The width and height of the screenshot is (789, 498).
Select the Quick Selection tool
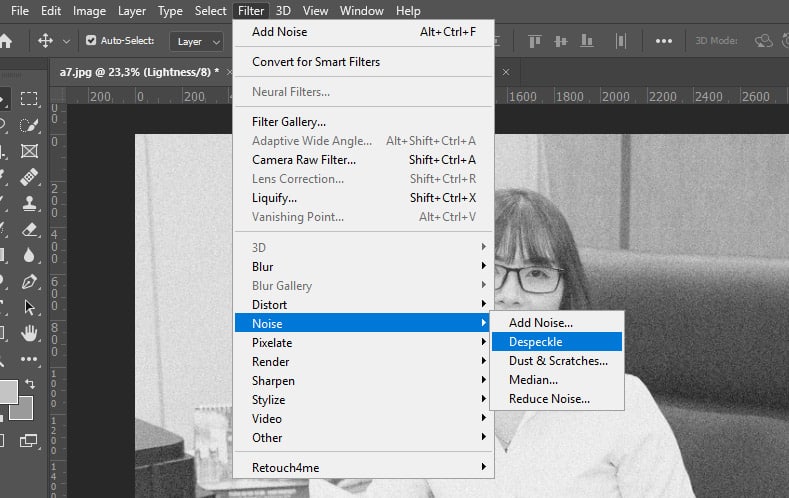coord(29,124)
